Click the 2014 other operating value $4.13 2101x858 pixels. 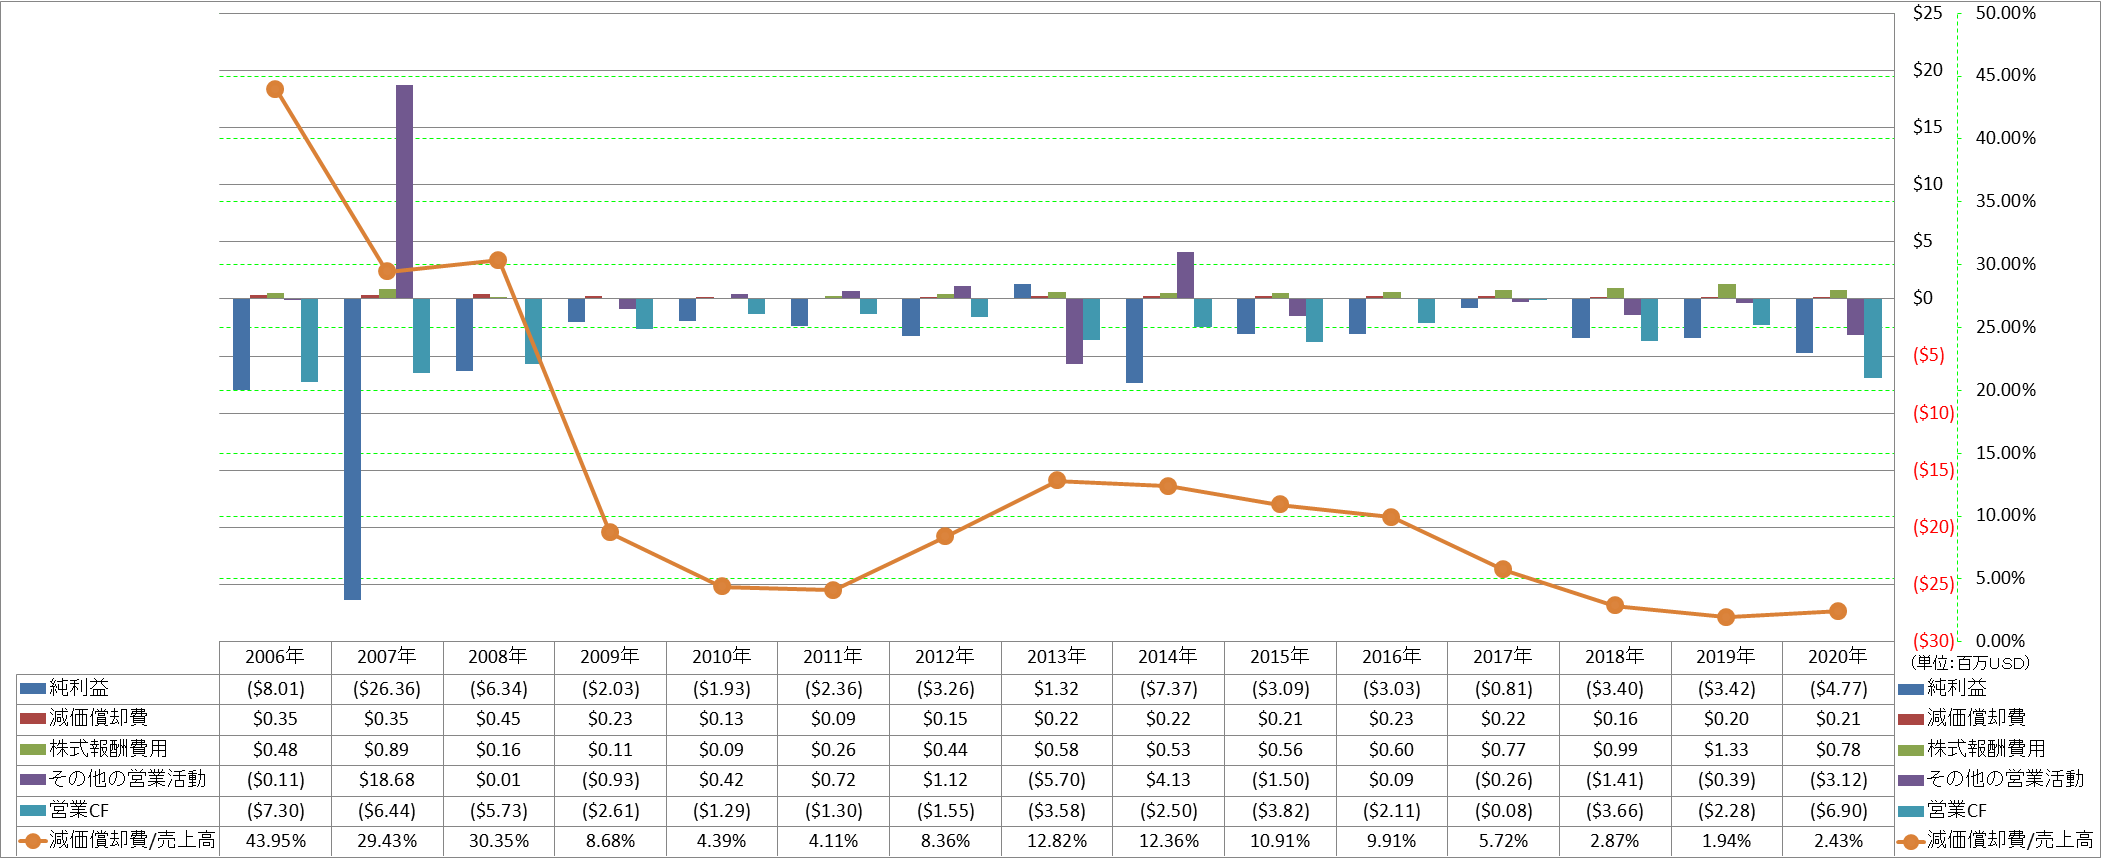1168,780
